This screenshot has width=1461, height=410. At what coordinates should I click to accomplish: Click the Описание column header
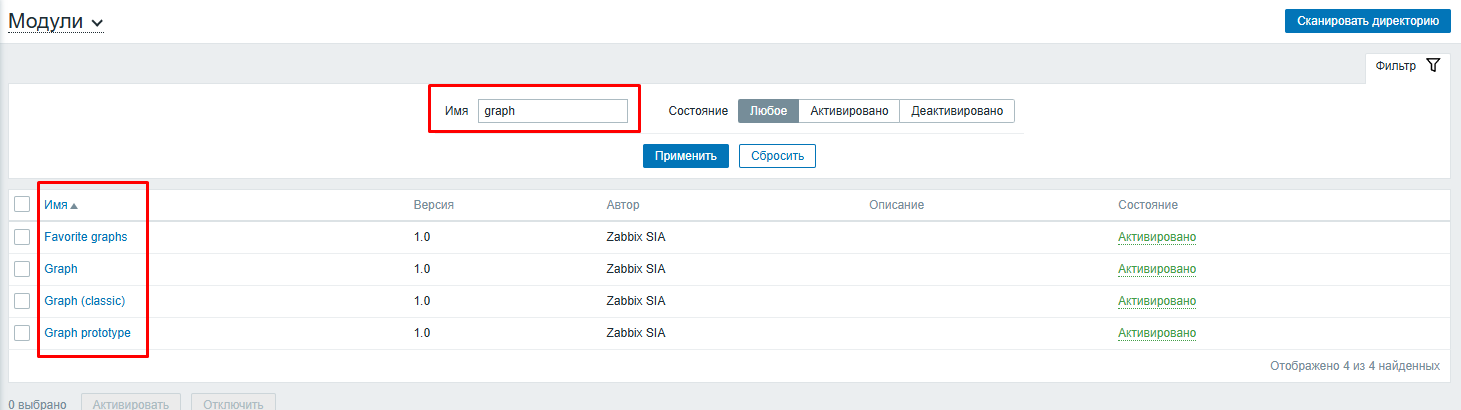pyautogui.click(x=896, y=205)
